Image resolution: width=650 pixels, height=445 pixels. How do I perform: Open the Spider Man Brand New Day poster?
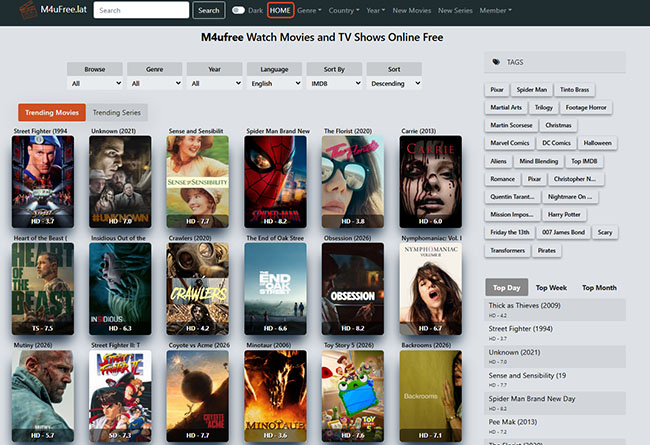point(275,182)
